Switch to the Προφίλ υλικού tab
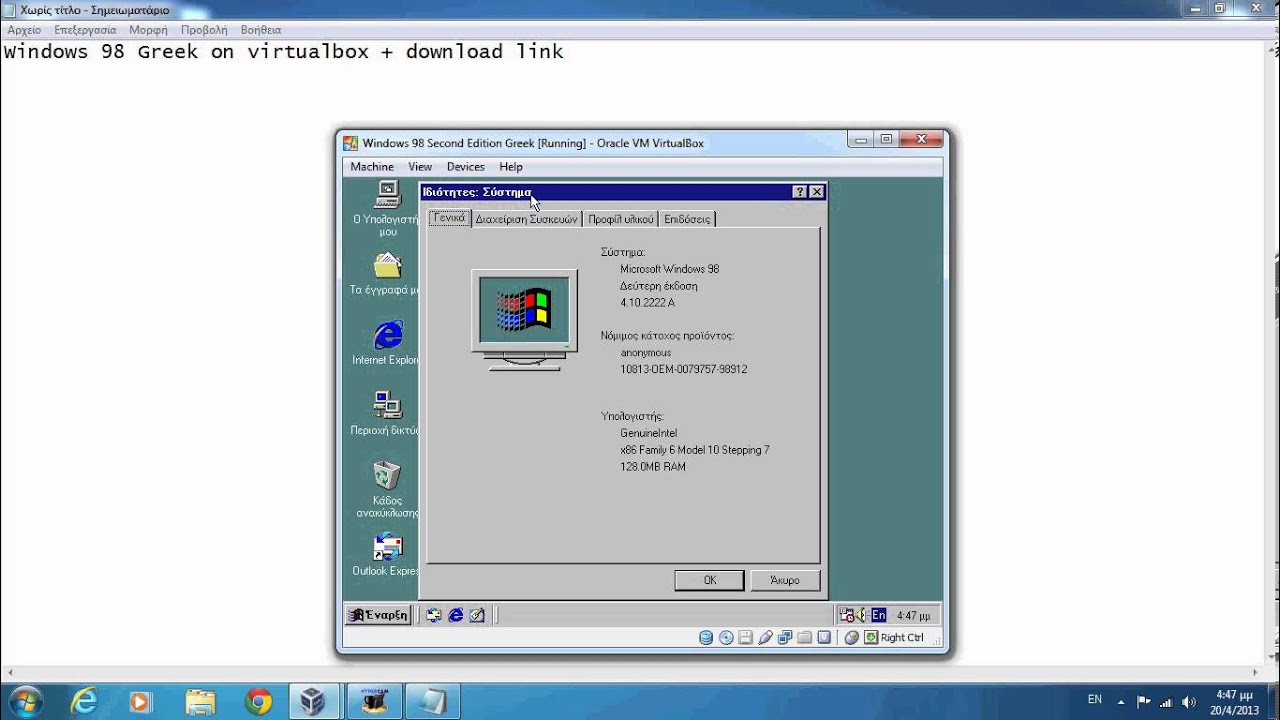The height and width of the screenshot is (720, 1280). click(620, 219)
